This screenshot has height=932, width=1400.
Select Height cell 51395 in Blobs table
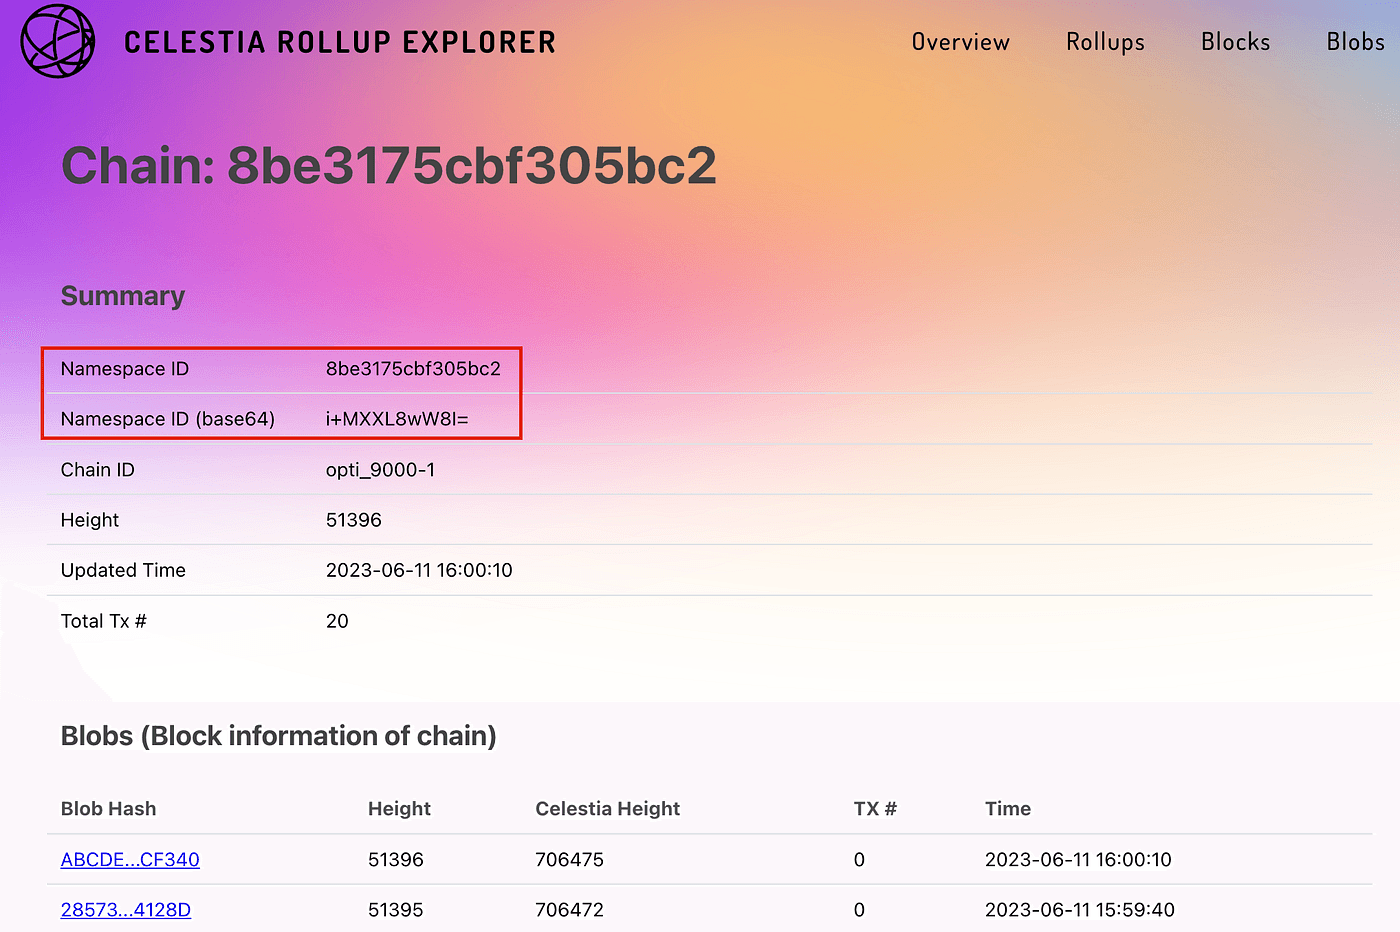click(396, 909)
